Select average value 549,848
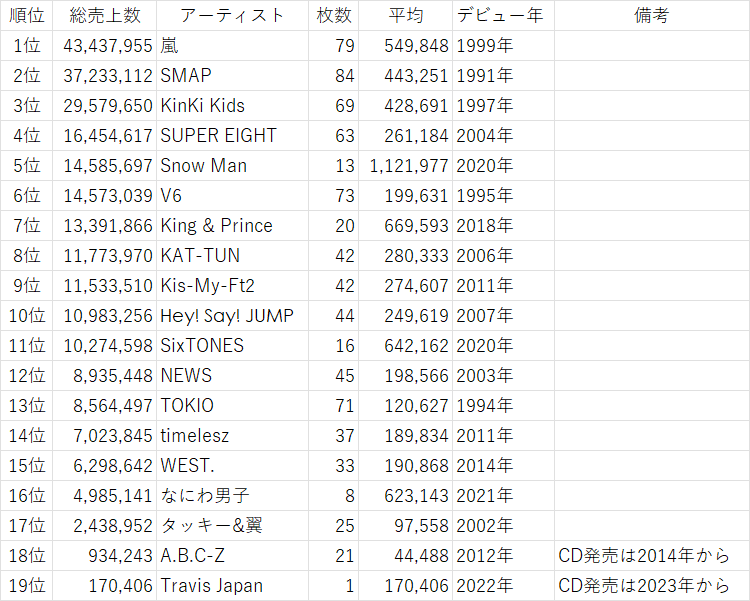This screenshot has width=750, height=601. point(406,45)
